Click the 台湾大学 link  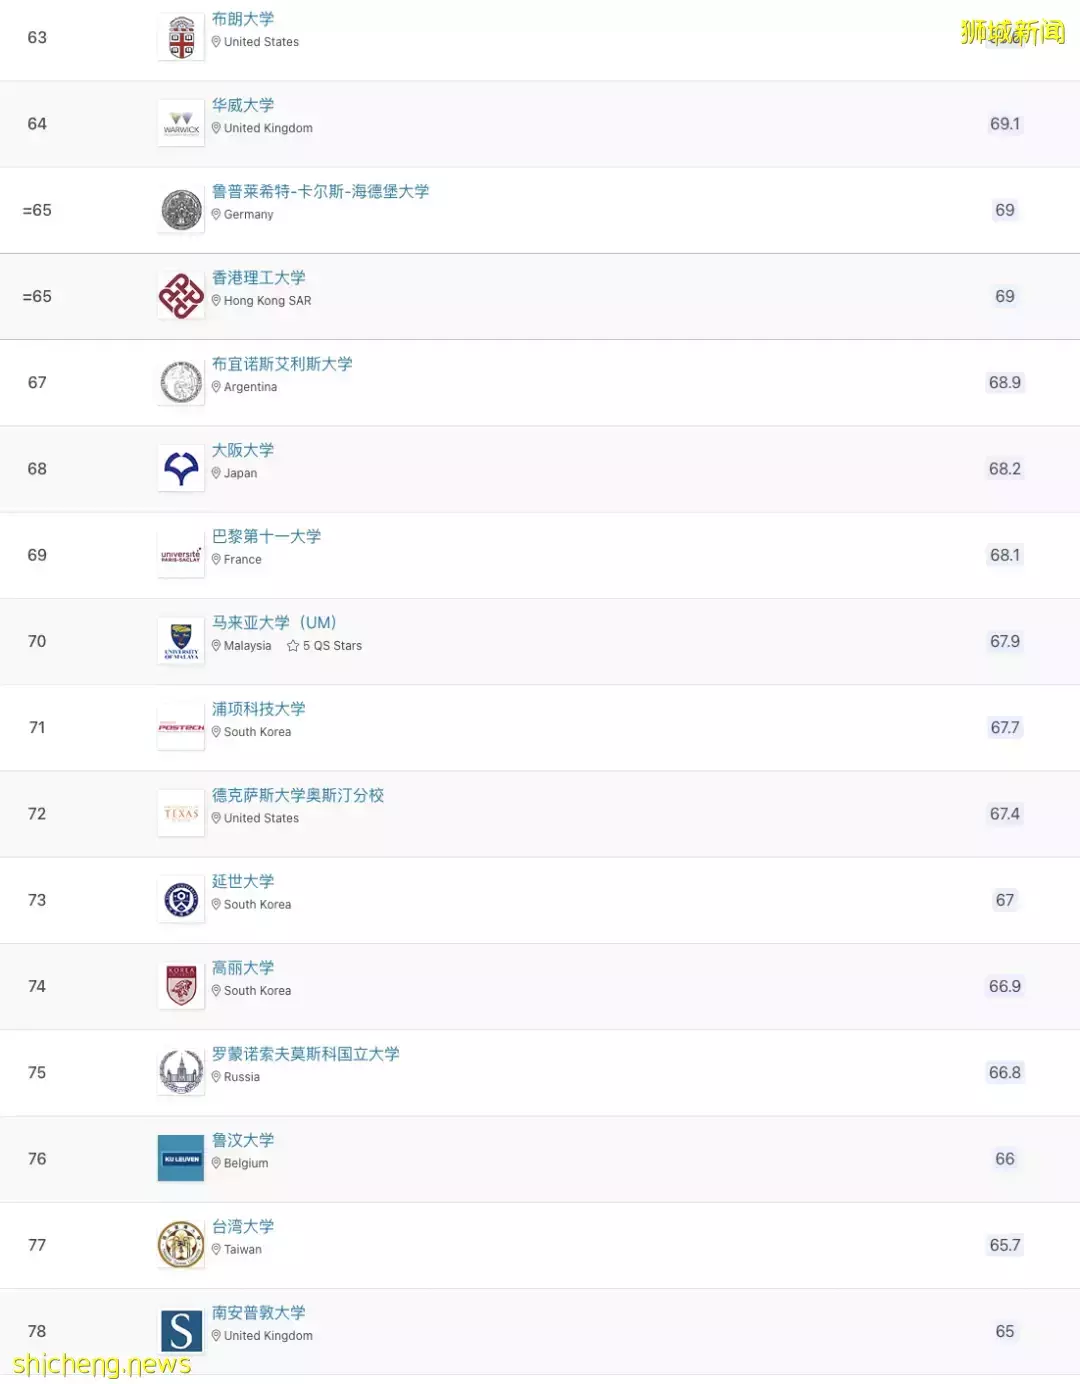coord(243,1226)
